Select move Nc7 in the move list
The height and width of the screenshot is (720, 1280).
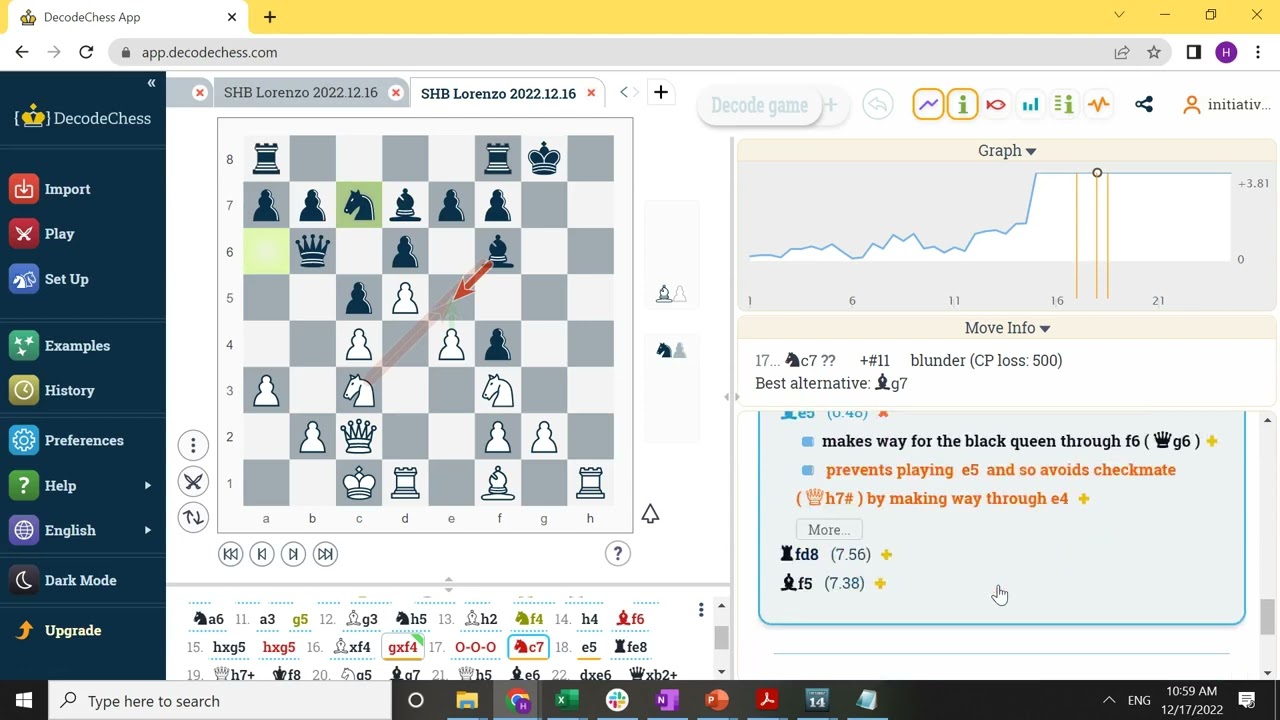528,647
